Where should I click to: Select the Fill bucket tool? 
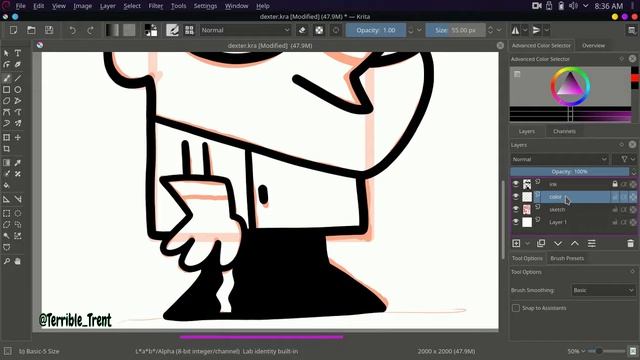pos(7,185)
